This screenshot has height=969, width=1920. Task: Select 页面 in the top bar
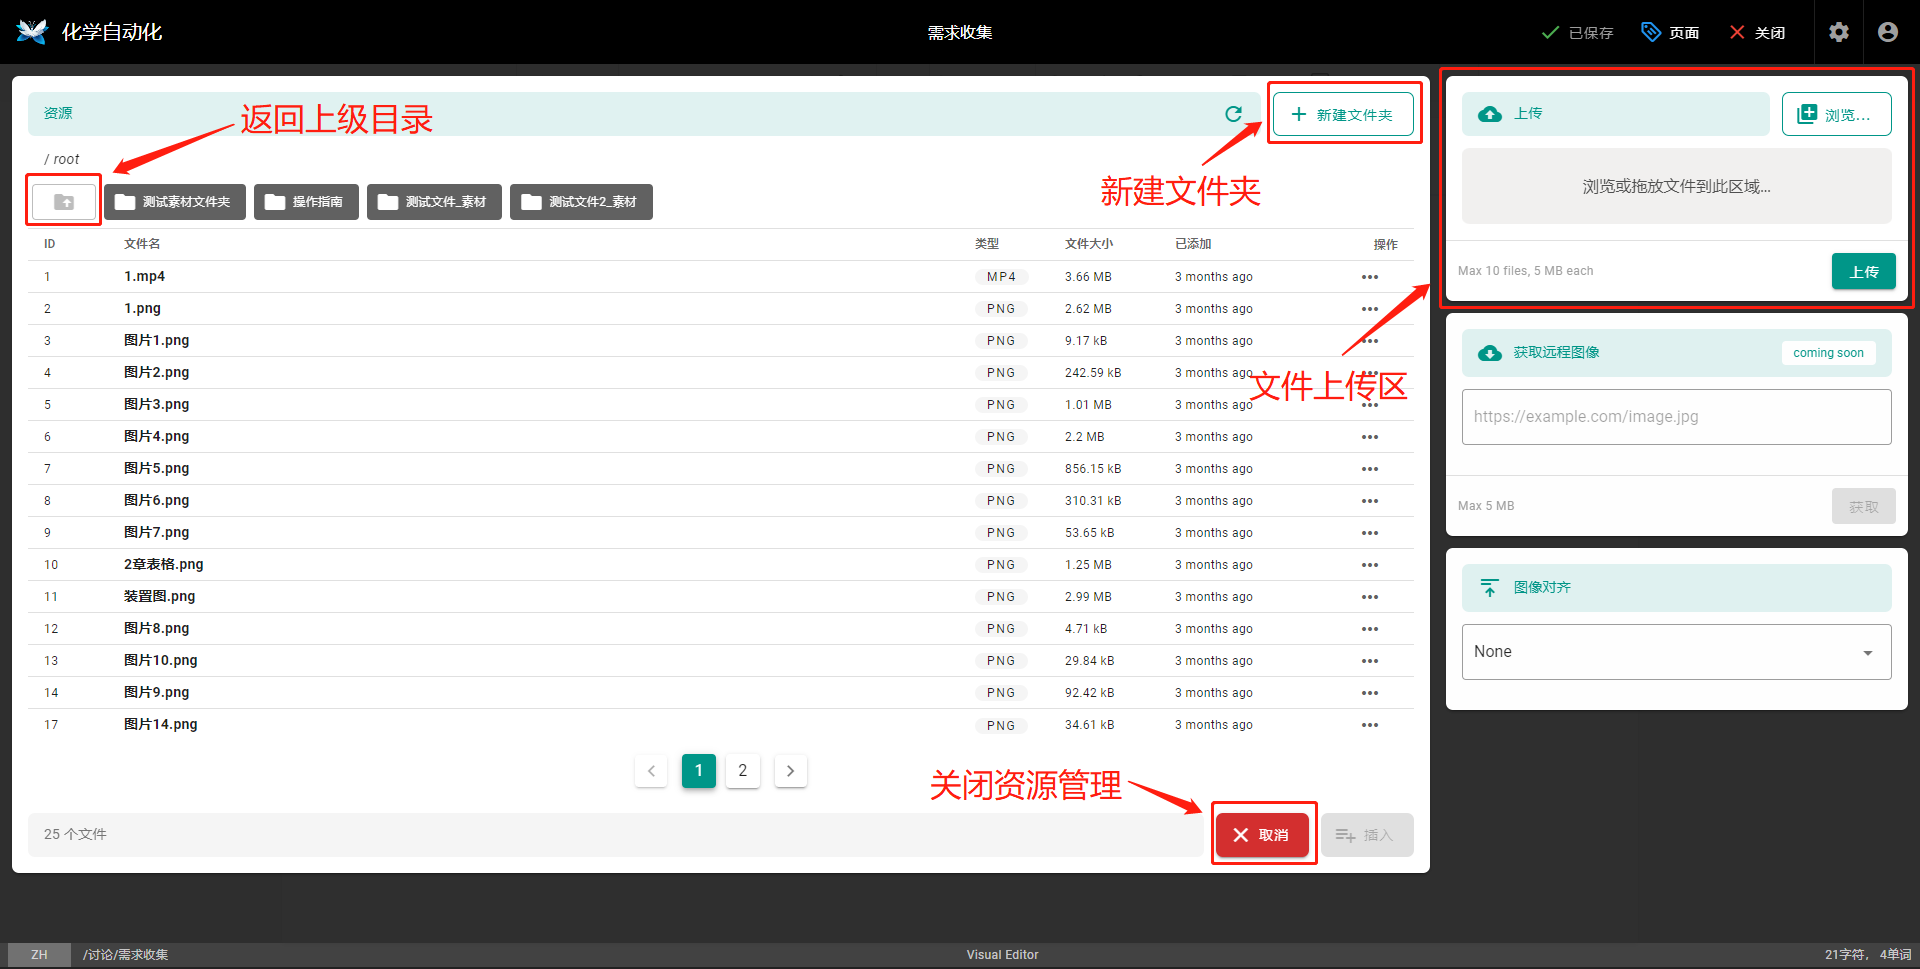tap(1670, 31)
